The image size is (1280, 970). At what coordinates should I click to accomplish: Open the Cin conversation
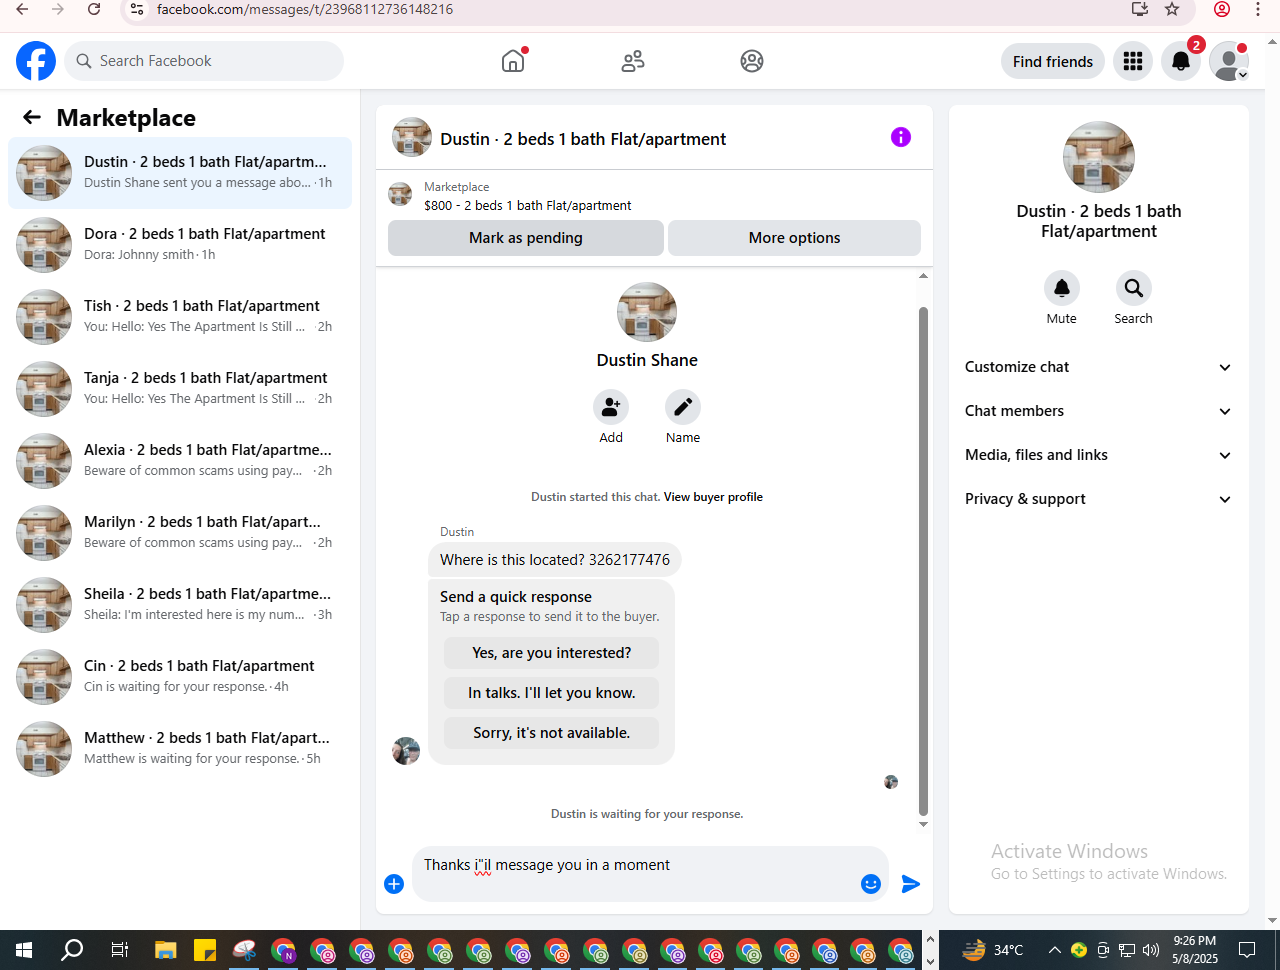180,677
